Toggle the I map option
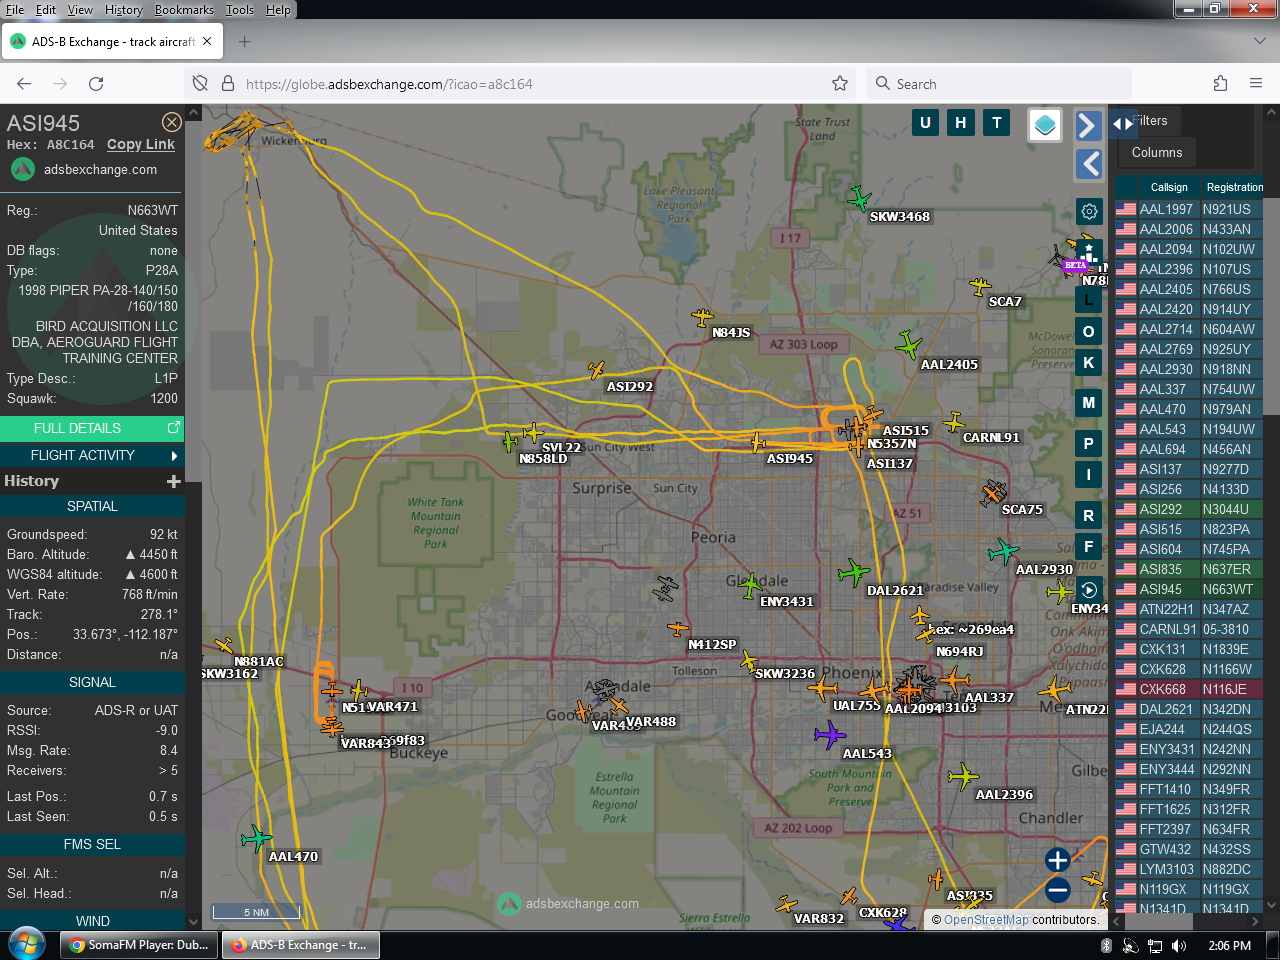1280x960 pixels. pos(1089,474)
